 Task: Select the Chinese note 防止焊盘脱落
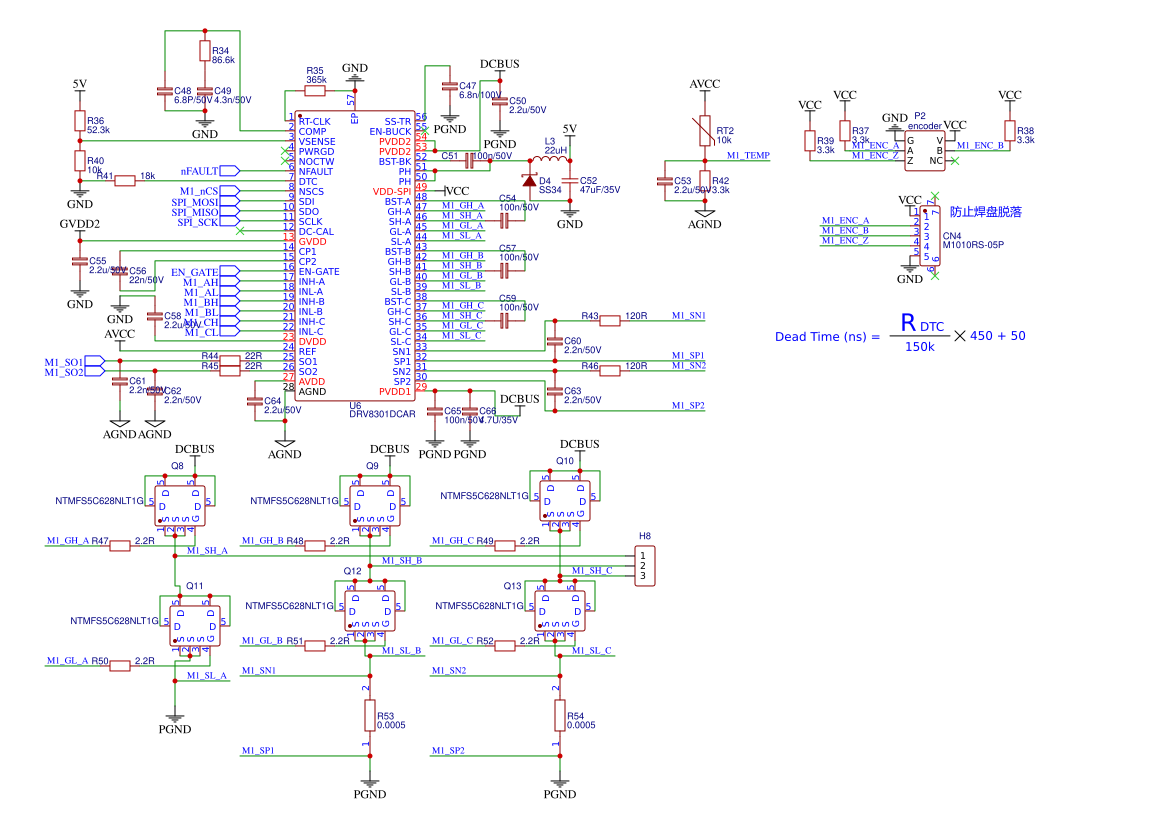pyautogui.click(x=986, y=212)
